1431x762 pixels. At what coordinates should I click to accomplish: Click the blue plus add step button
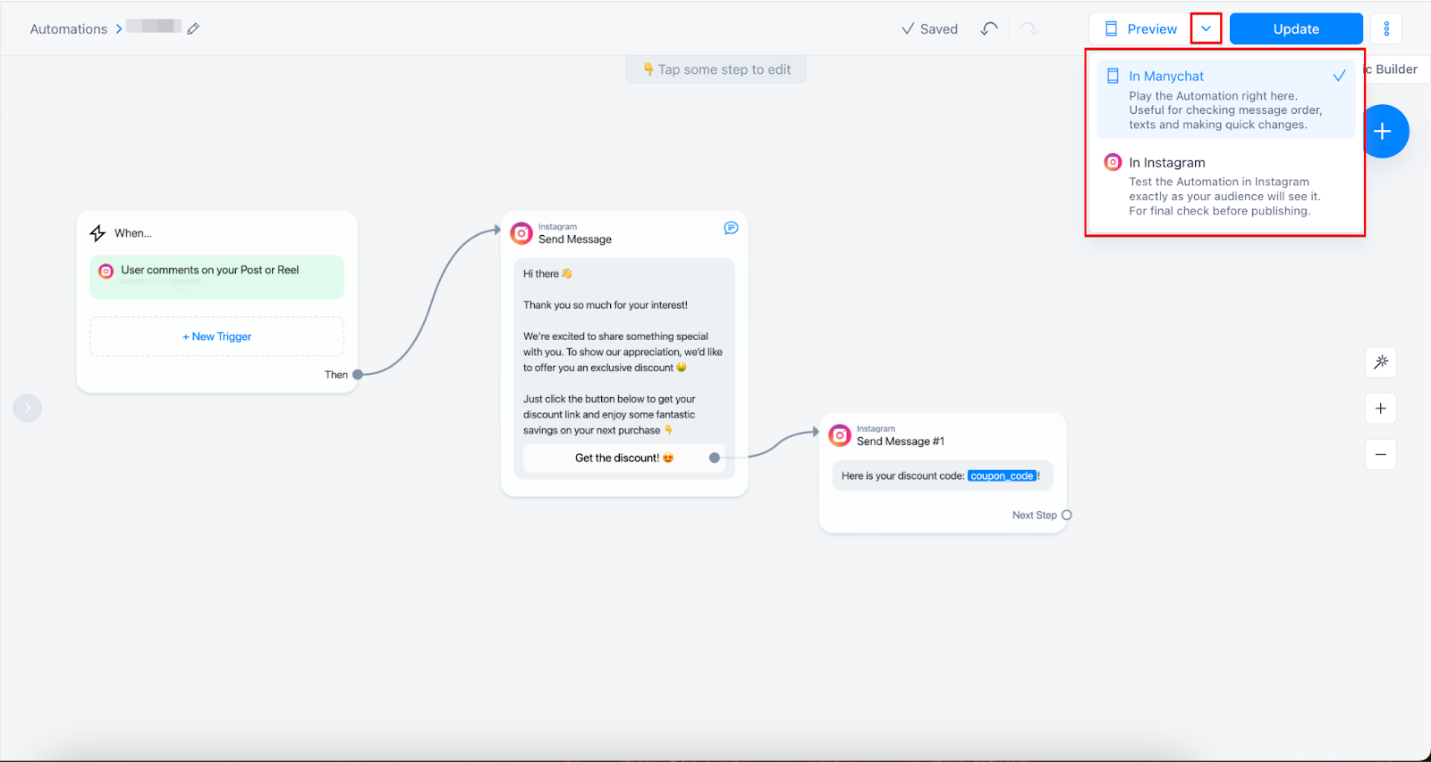pyautogui.click(x=1383, y=131)
